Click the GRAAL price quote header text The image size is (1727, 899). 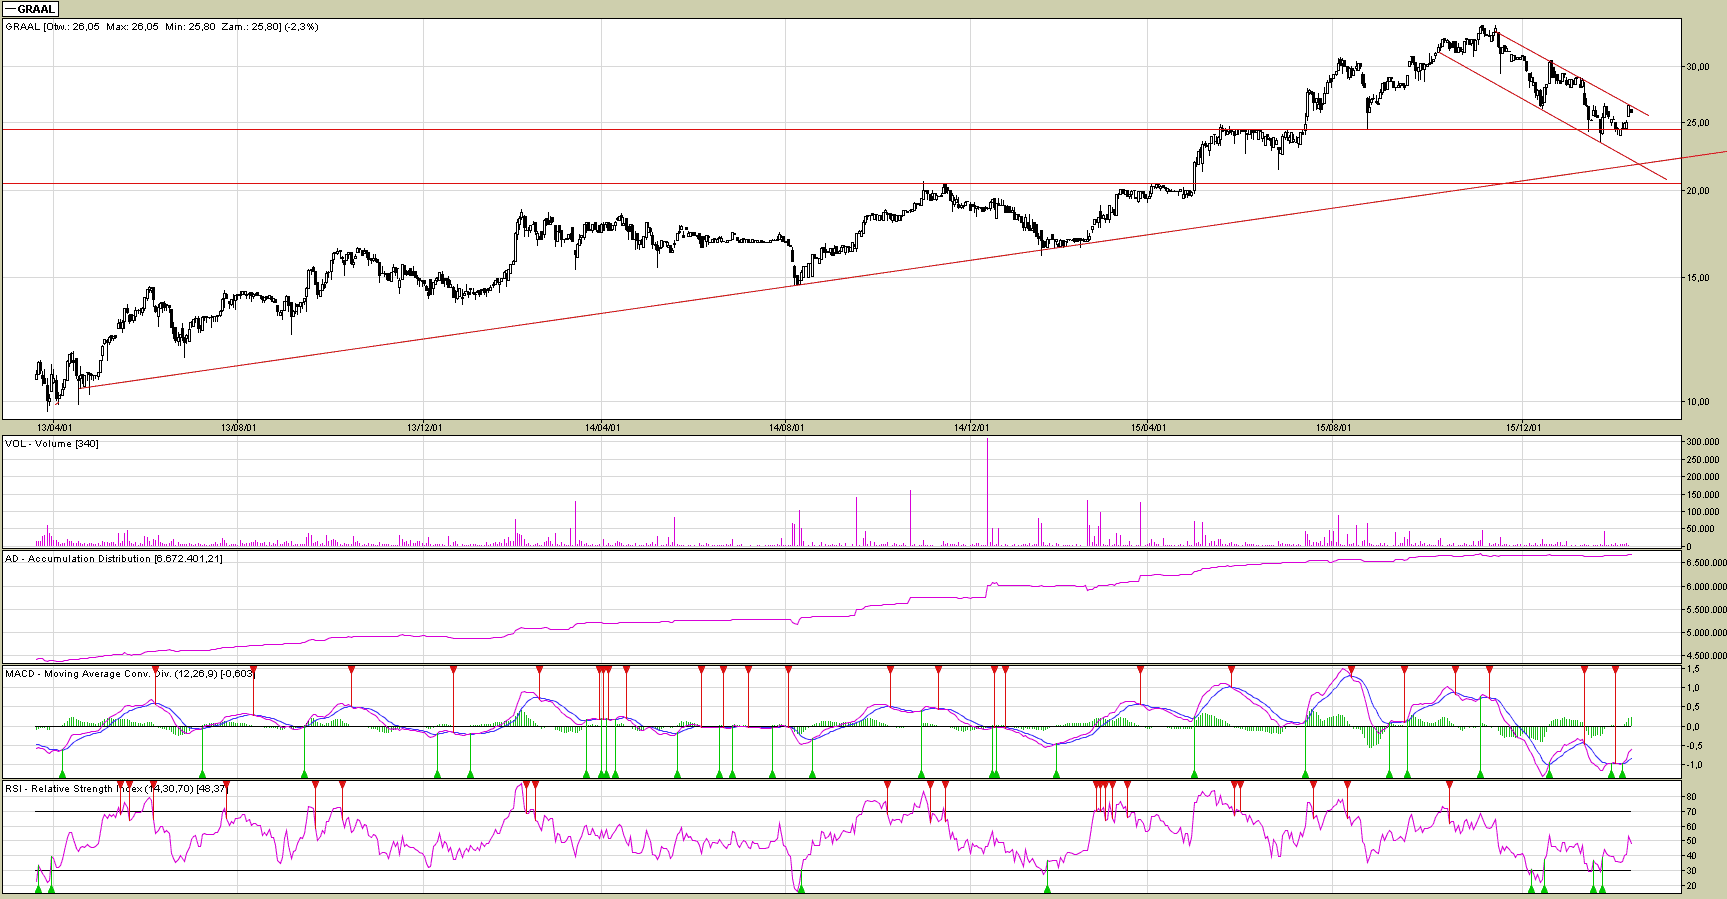tap(162, 27)
